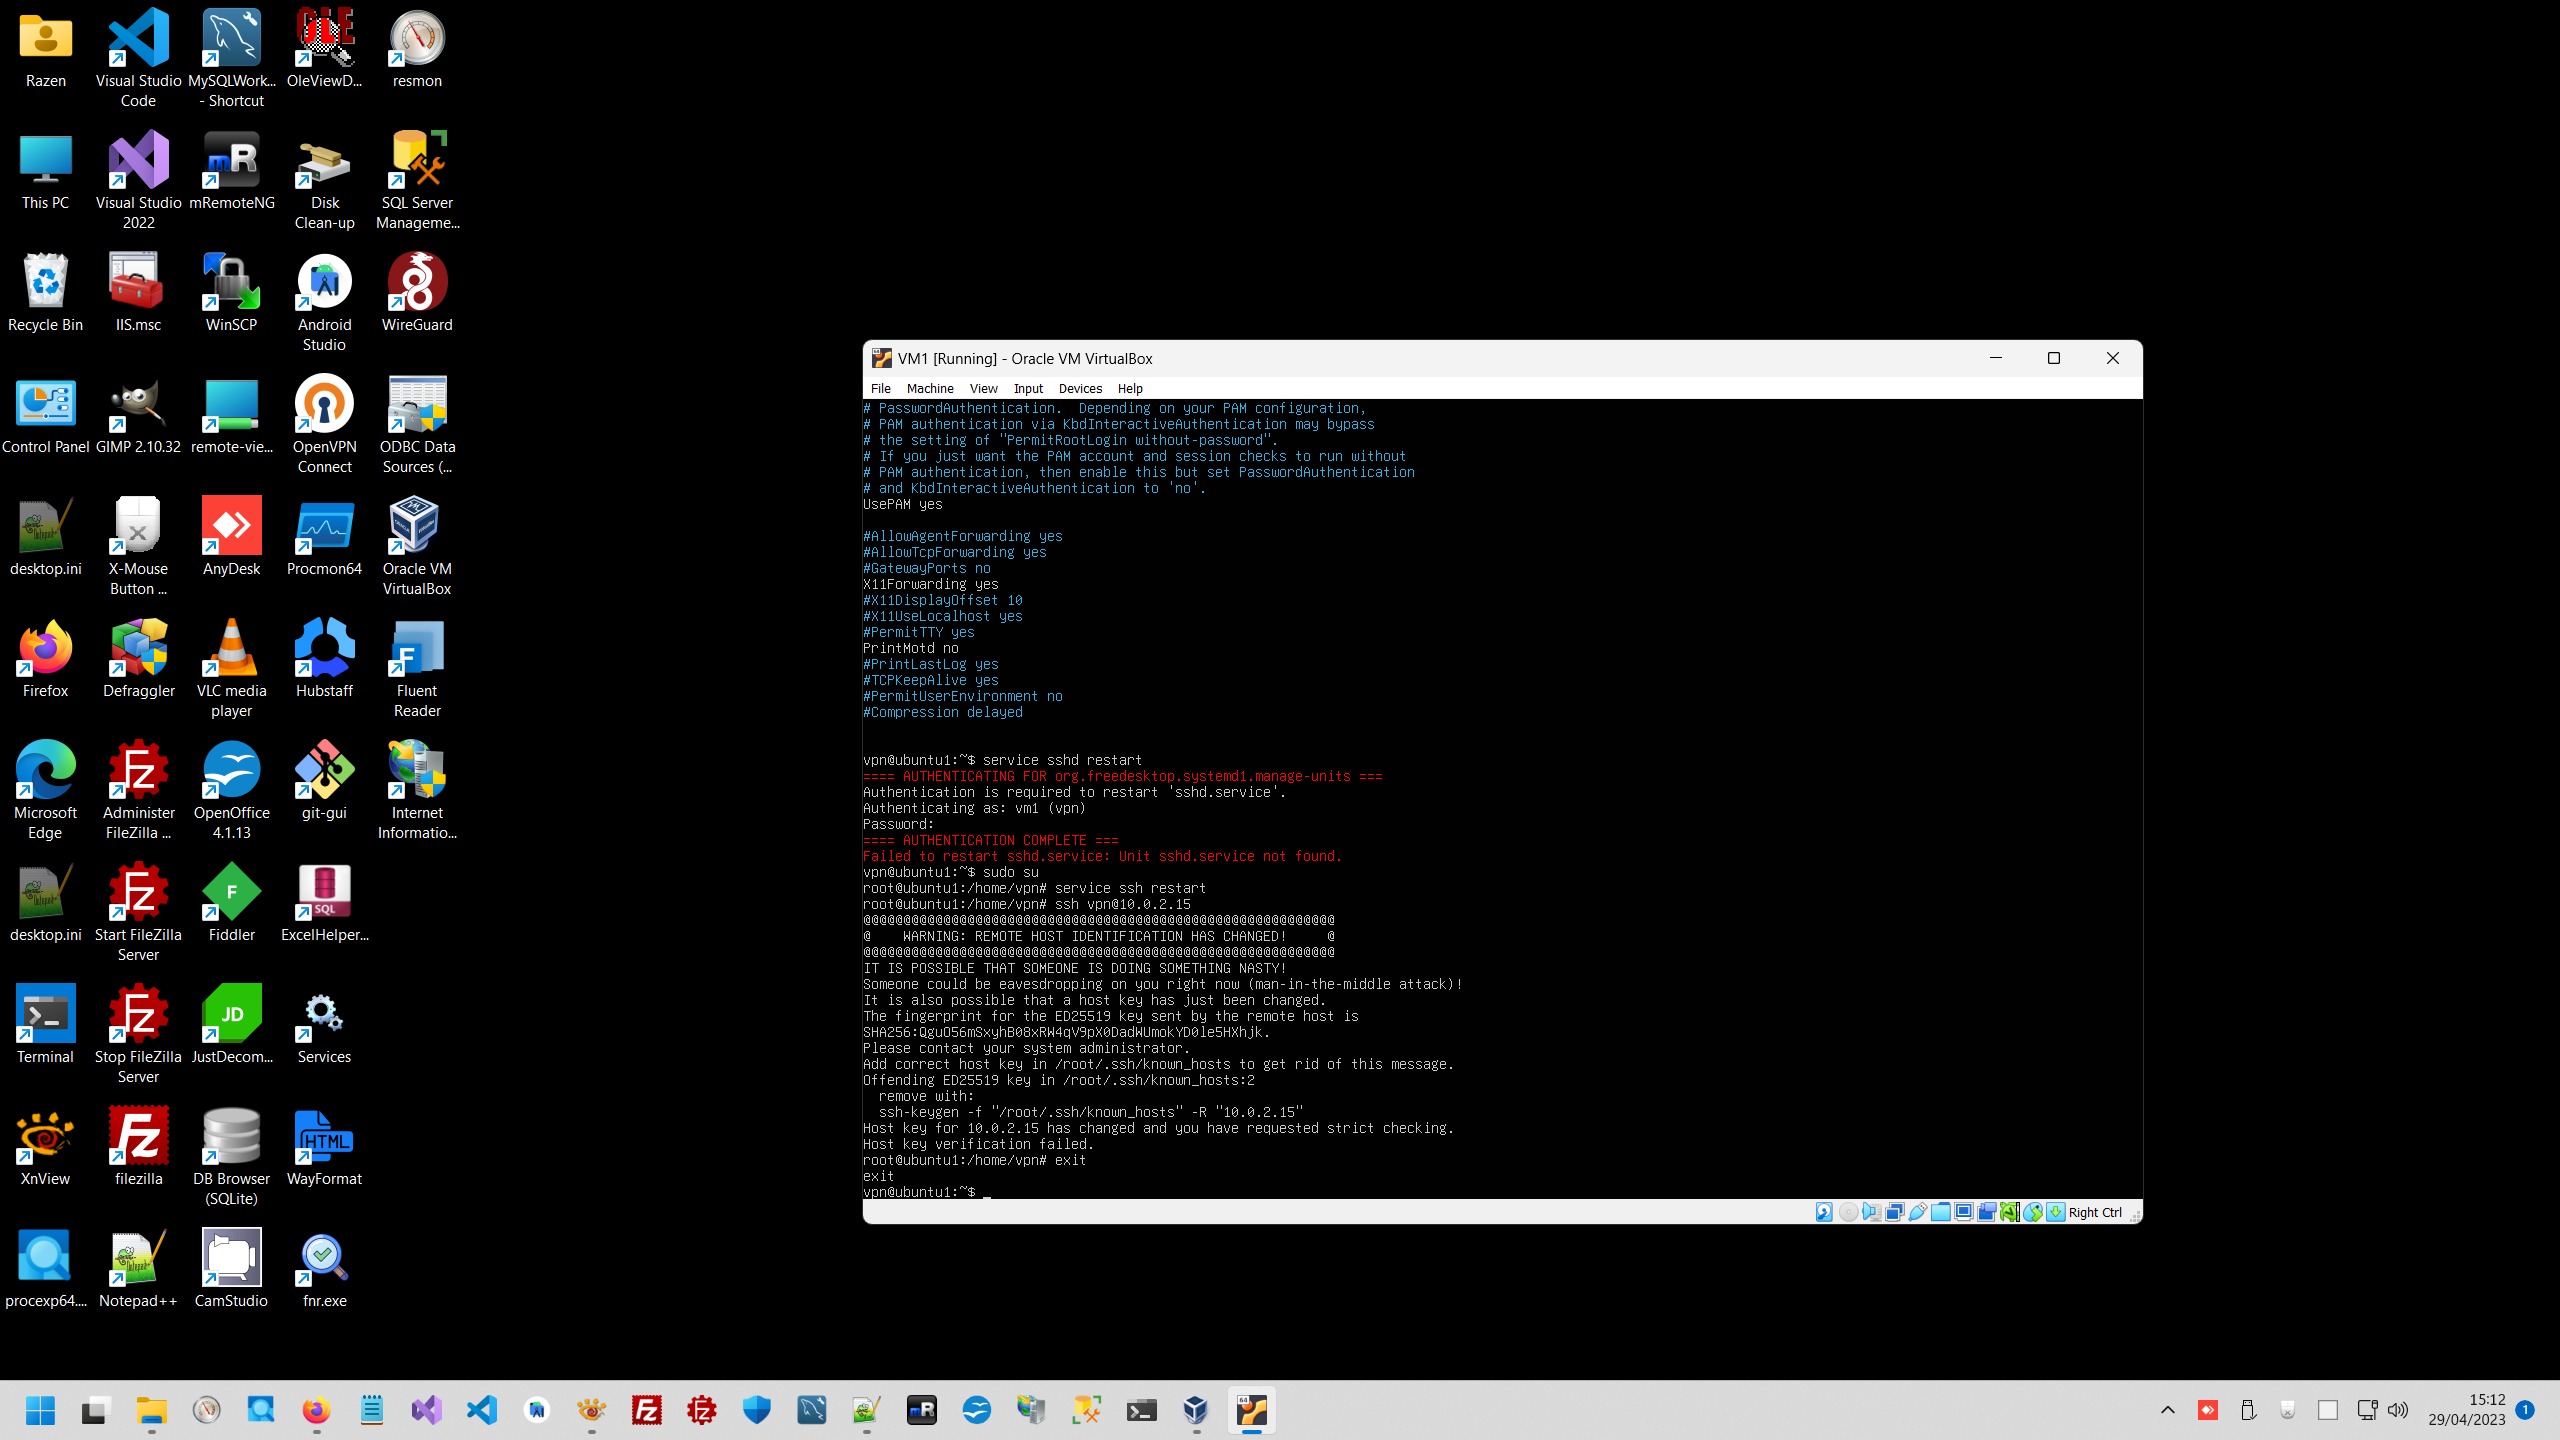The width and height of the screenshot is (2560, 1440).
Task: Click the optical drive status icon
Action: coord(1848,1212)
